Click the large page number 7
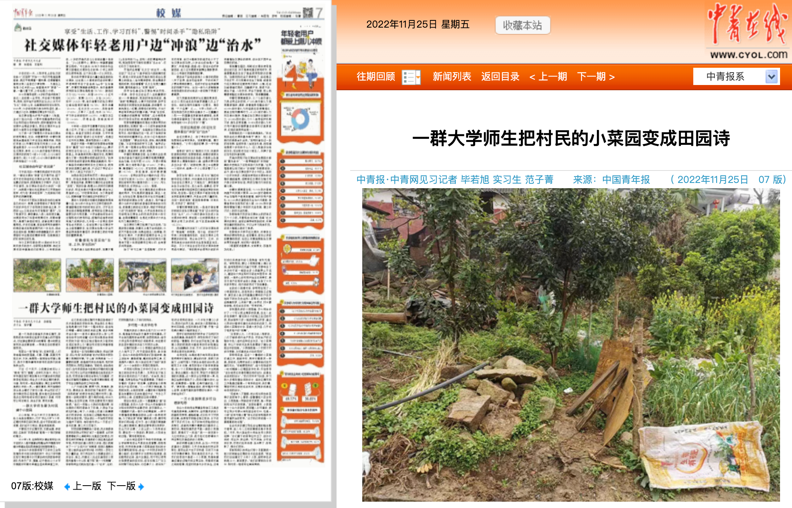This screenshot has height=508, width=792. (319, 13)
